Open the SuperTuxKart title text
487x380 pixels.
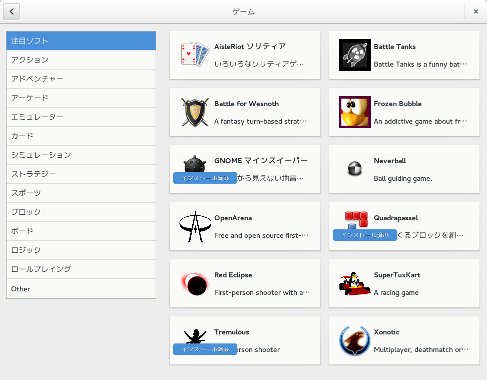tap(397, 275)
